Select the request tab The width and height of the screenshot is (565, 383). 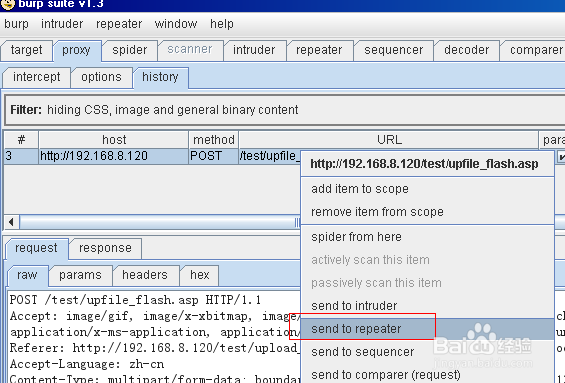point(36,248)
